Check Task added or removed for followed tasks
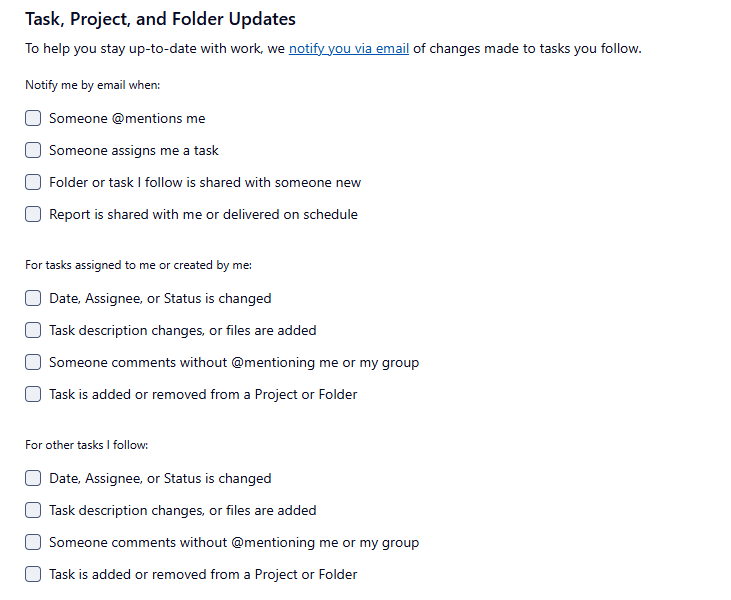Screen dimensions: 731x600 (33, 574)
